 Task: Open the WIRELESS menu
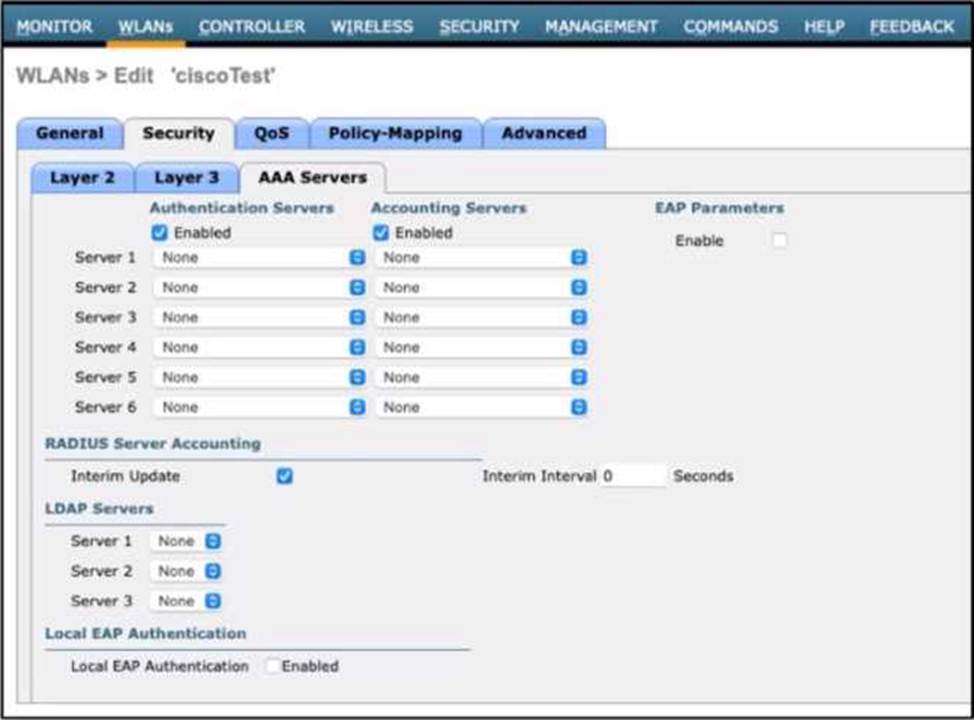point(372,27)
